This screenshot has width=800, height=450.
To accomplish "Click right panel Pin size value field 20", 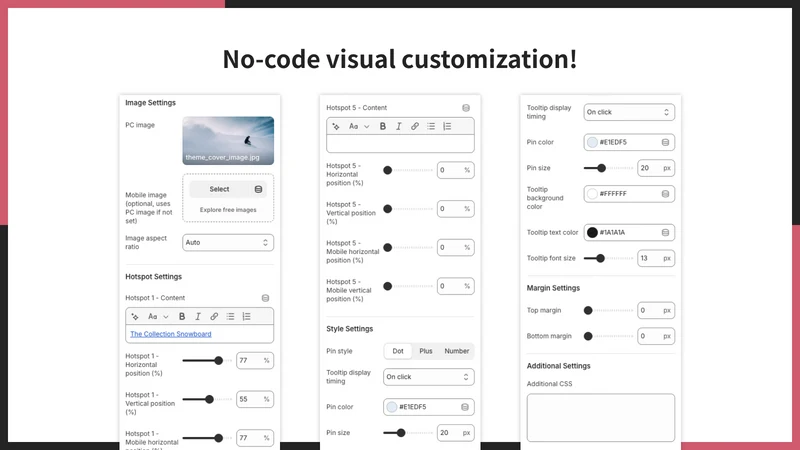I will pyautogui.click(x=656, y=168).
